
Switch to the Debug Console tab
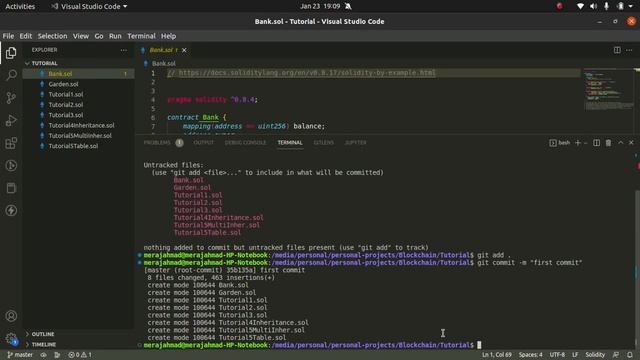(x=245, y=143)
